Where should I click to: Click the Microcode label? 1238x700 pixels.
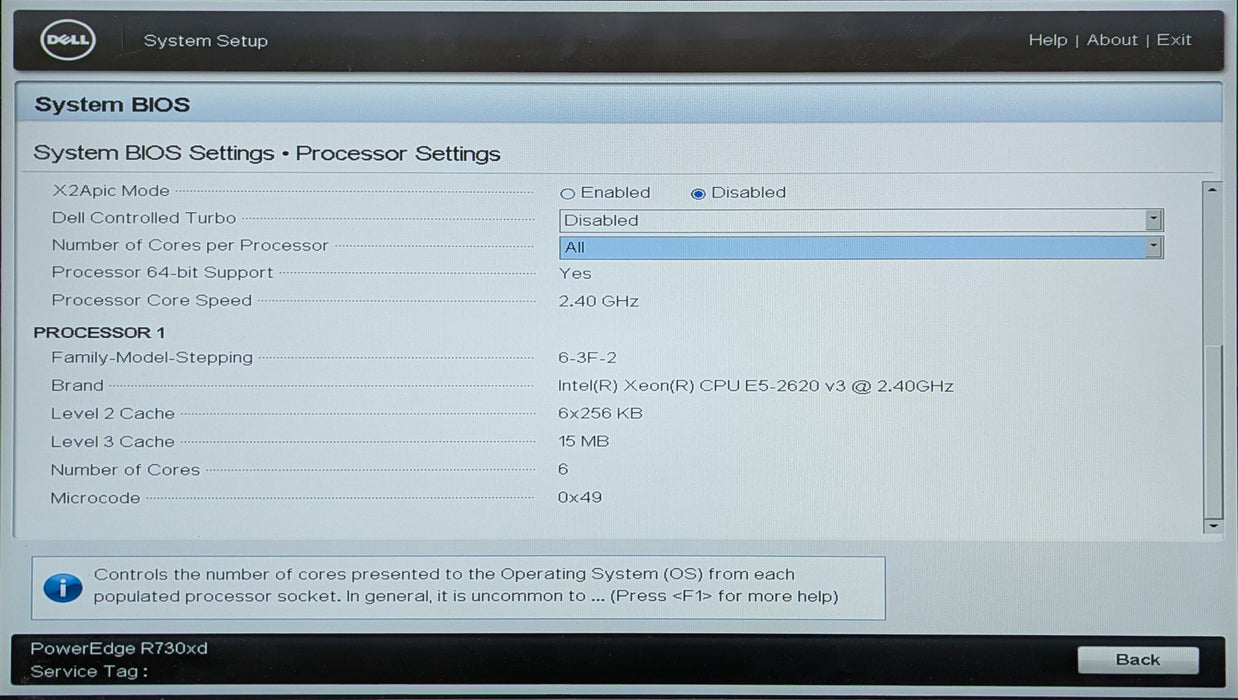(x=95, y=497)
